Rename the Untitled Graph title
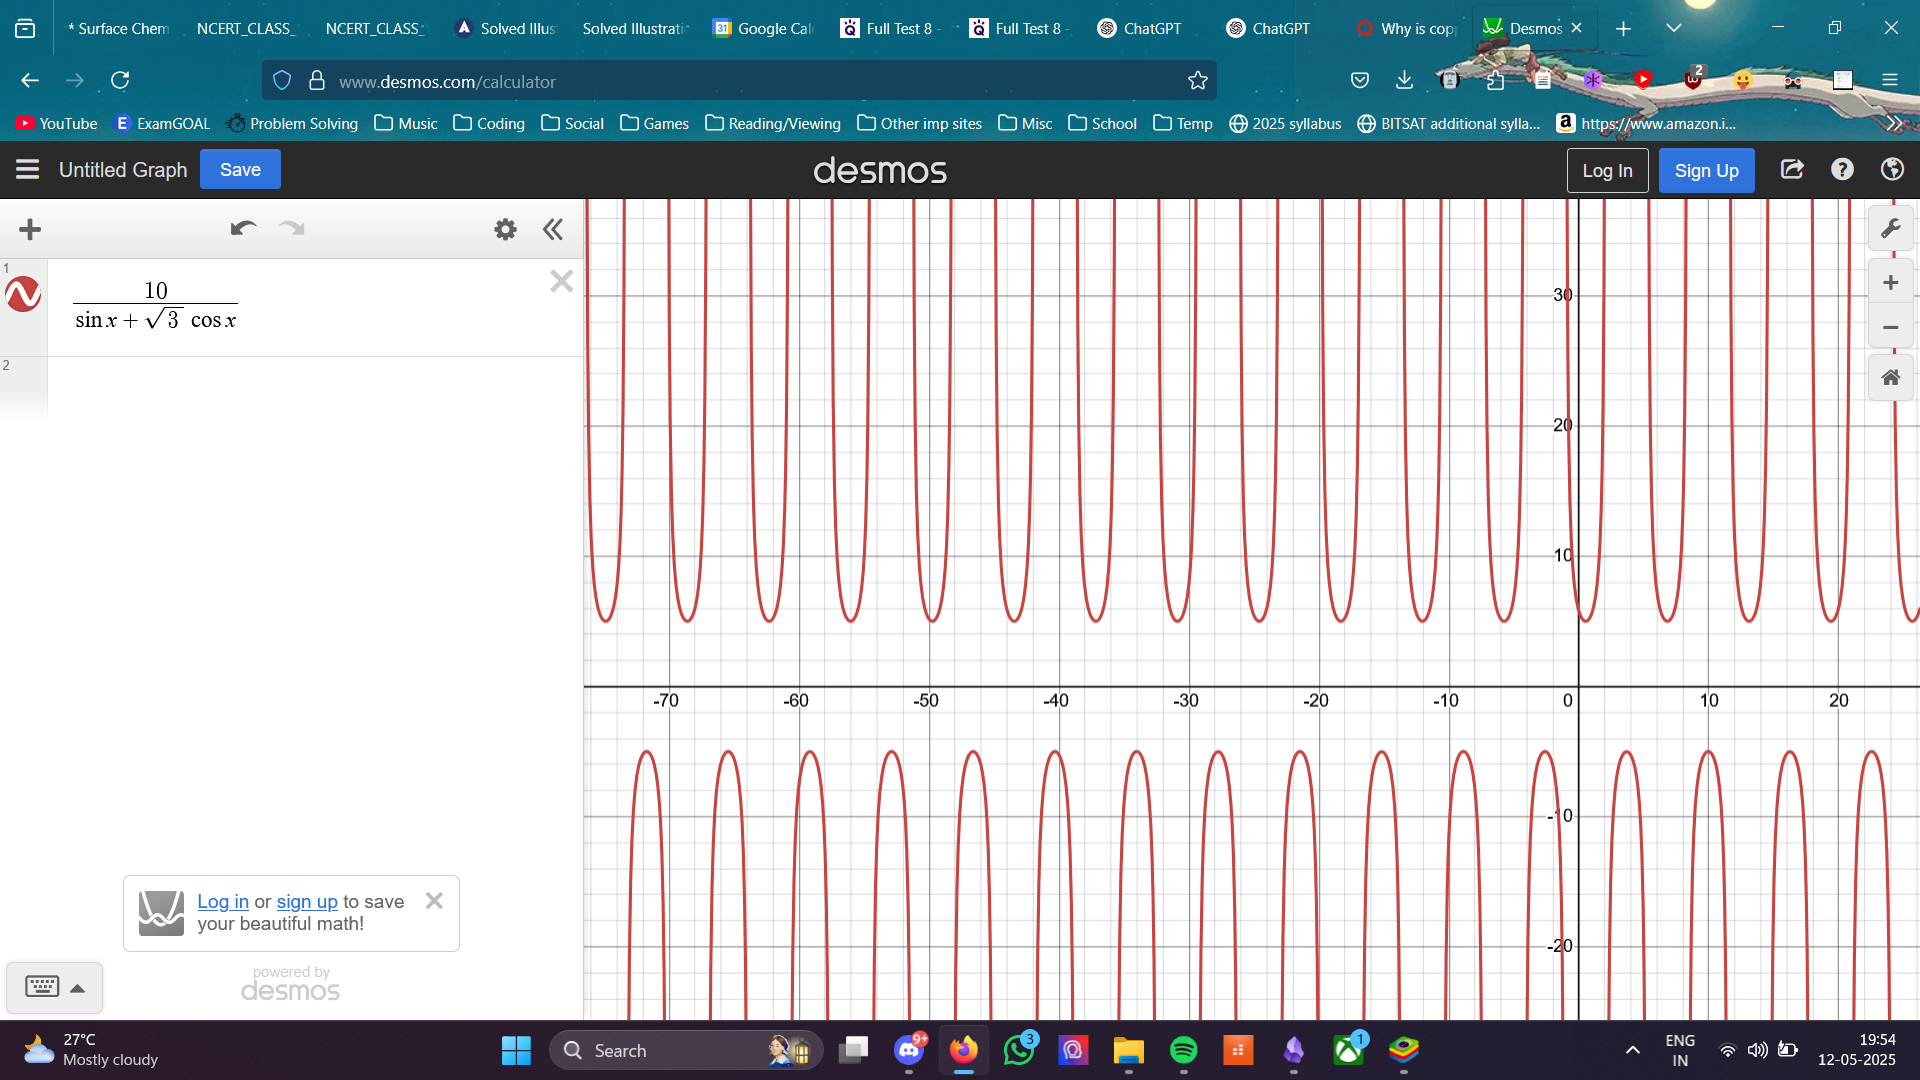1920x1080 pixels. 123,170
